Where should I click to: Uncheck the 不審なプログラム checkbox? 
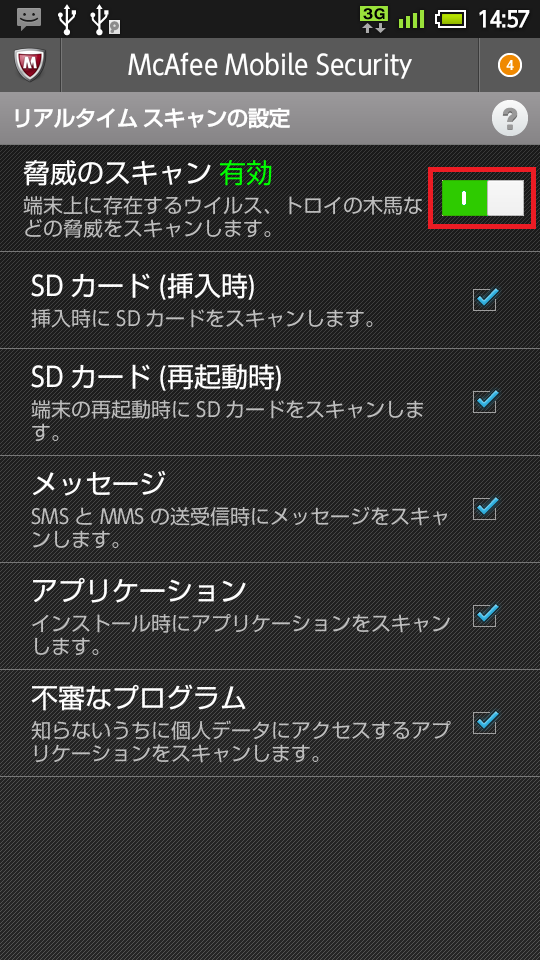[x=485, y=722]
